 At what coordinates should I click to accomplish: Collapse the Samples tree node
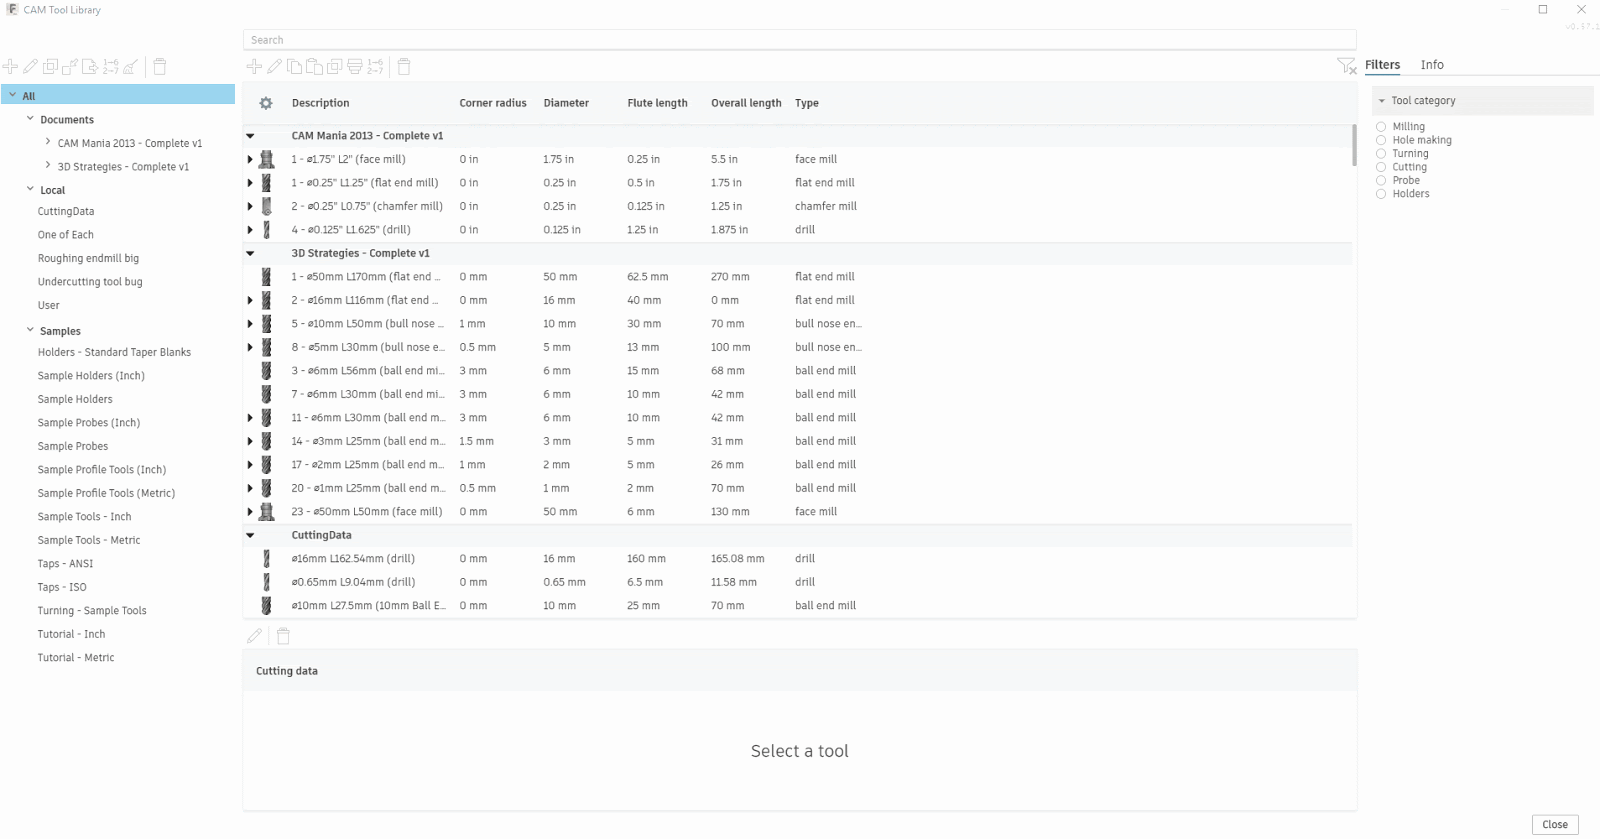coord(30,330)
